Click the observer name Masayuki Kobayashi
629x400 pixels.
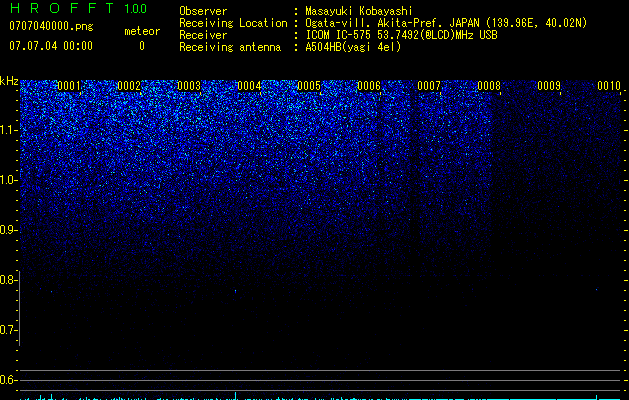[359, 11]
